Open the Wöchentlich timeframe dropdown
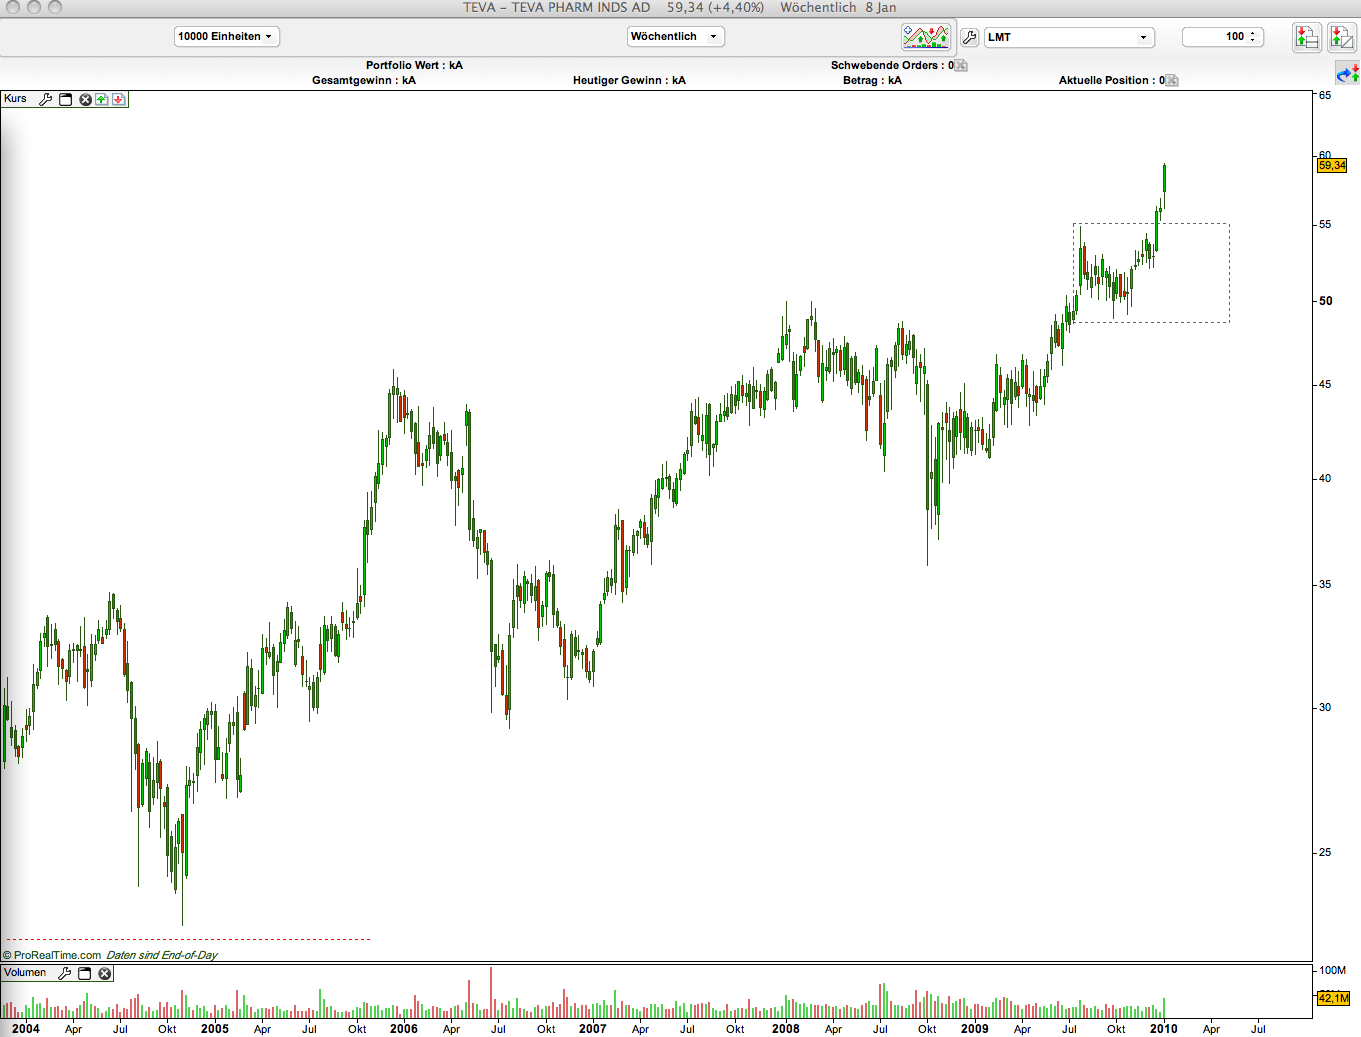Viewport: 1361px width, 1037px height. [675, 36]
